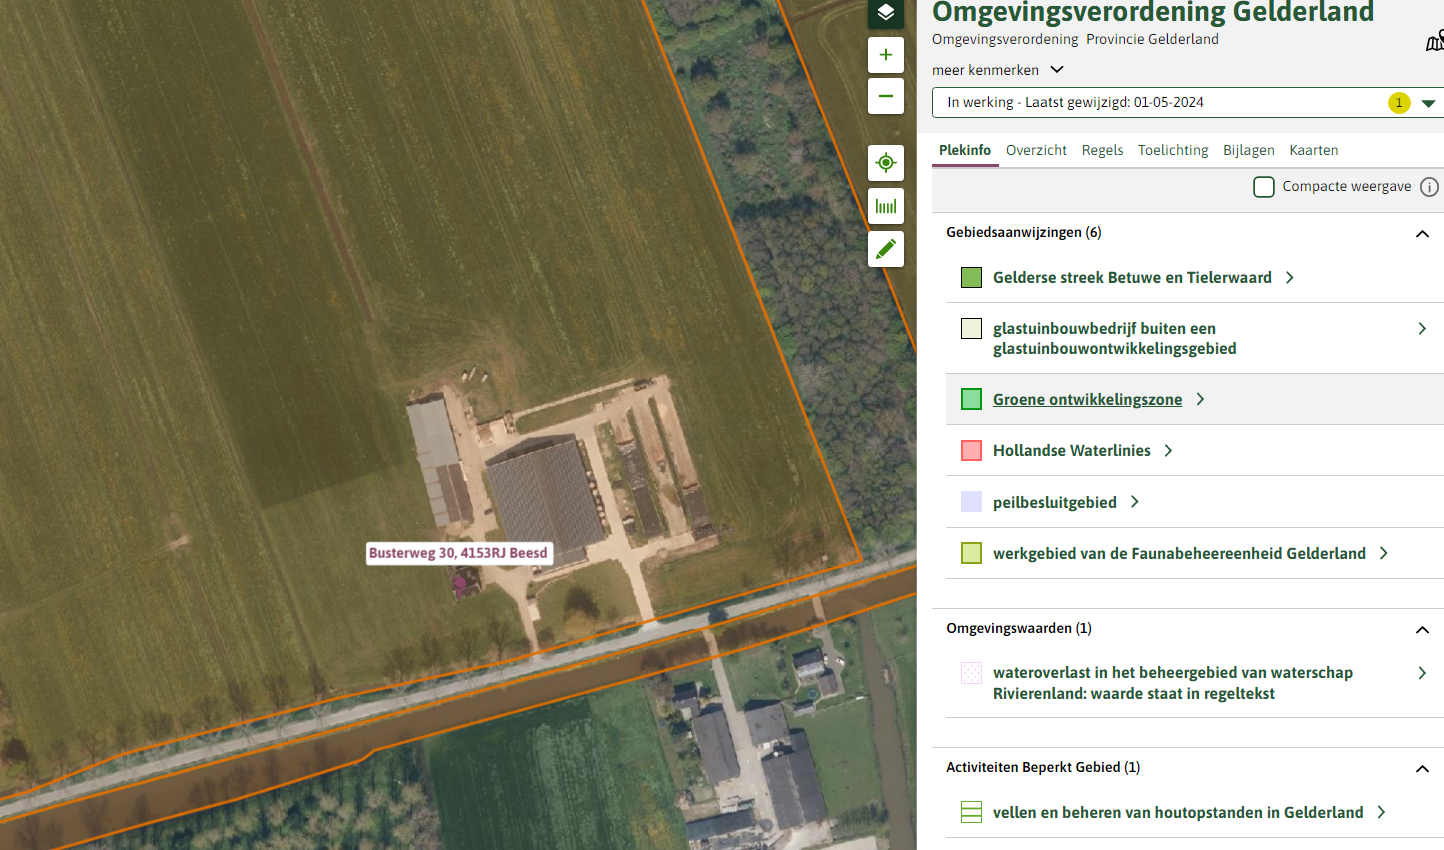
Task: Open Gelderse streek Betuwe en Tielerwaard link
Action: pos(1132,278)
